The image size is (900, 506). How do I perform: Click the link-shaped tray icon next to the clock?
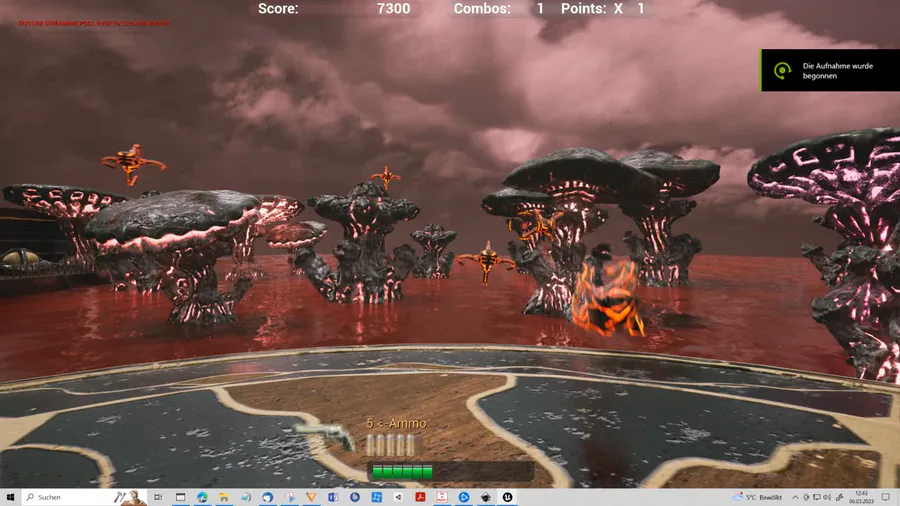(x=839, y=497)
